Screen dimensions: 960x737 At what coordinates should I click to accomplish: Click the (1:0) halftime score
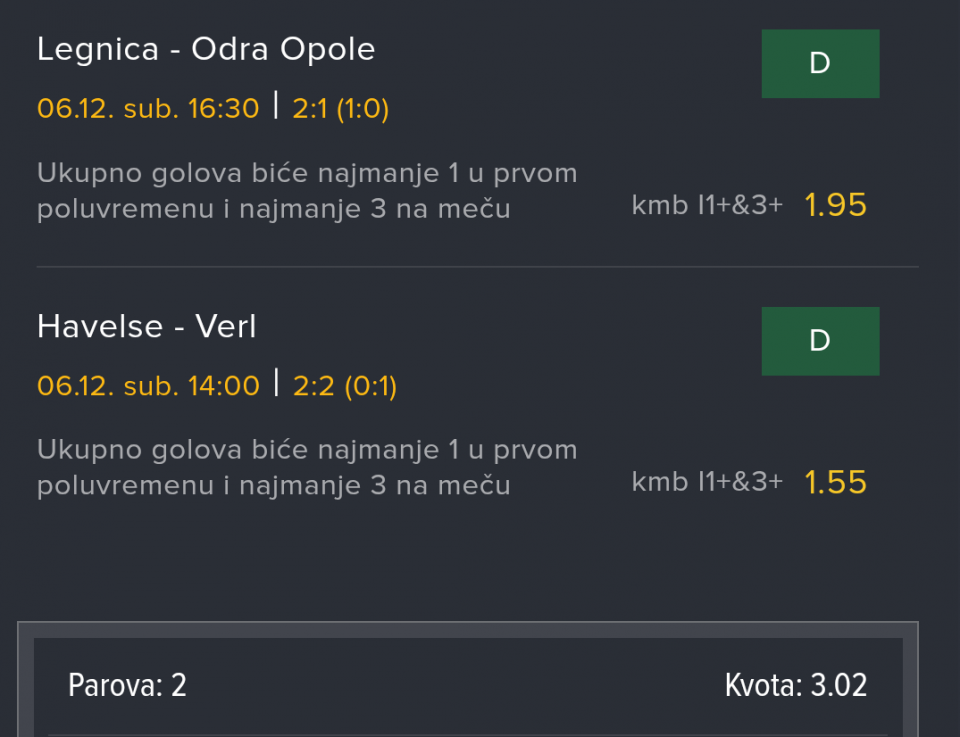(363, 108)
